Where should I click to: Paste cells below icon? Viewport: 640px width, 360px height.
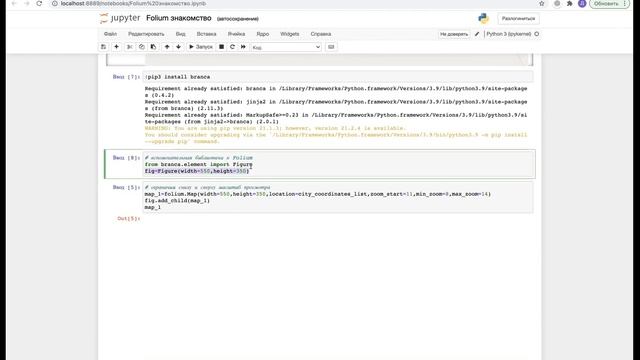click(153, 47)
